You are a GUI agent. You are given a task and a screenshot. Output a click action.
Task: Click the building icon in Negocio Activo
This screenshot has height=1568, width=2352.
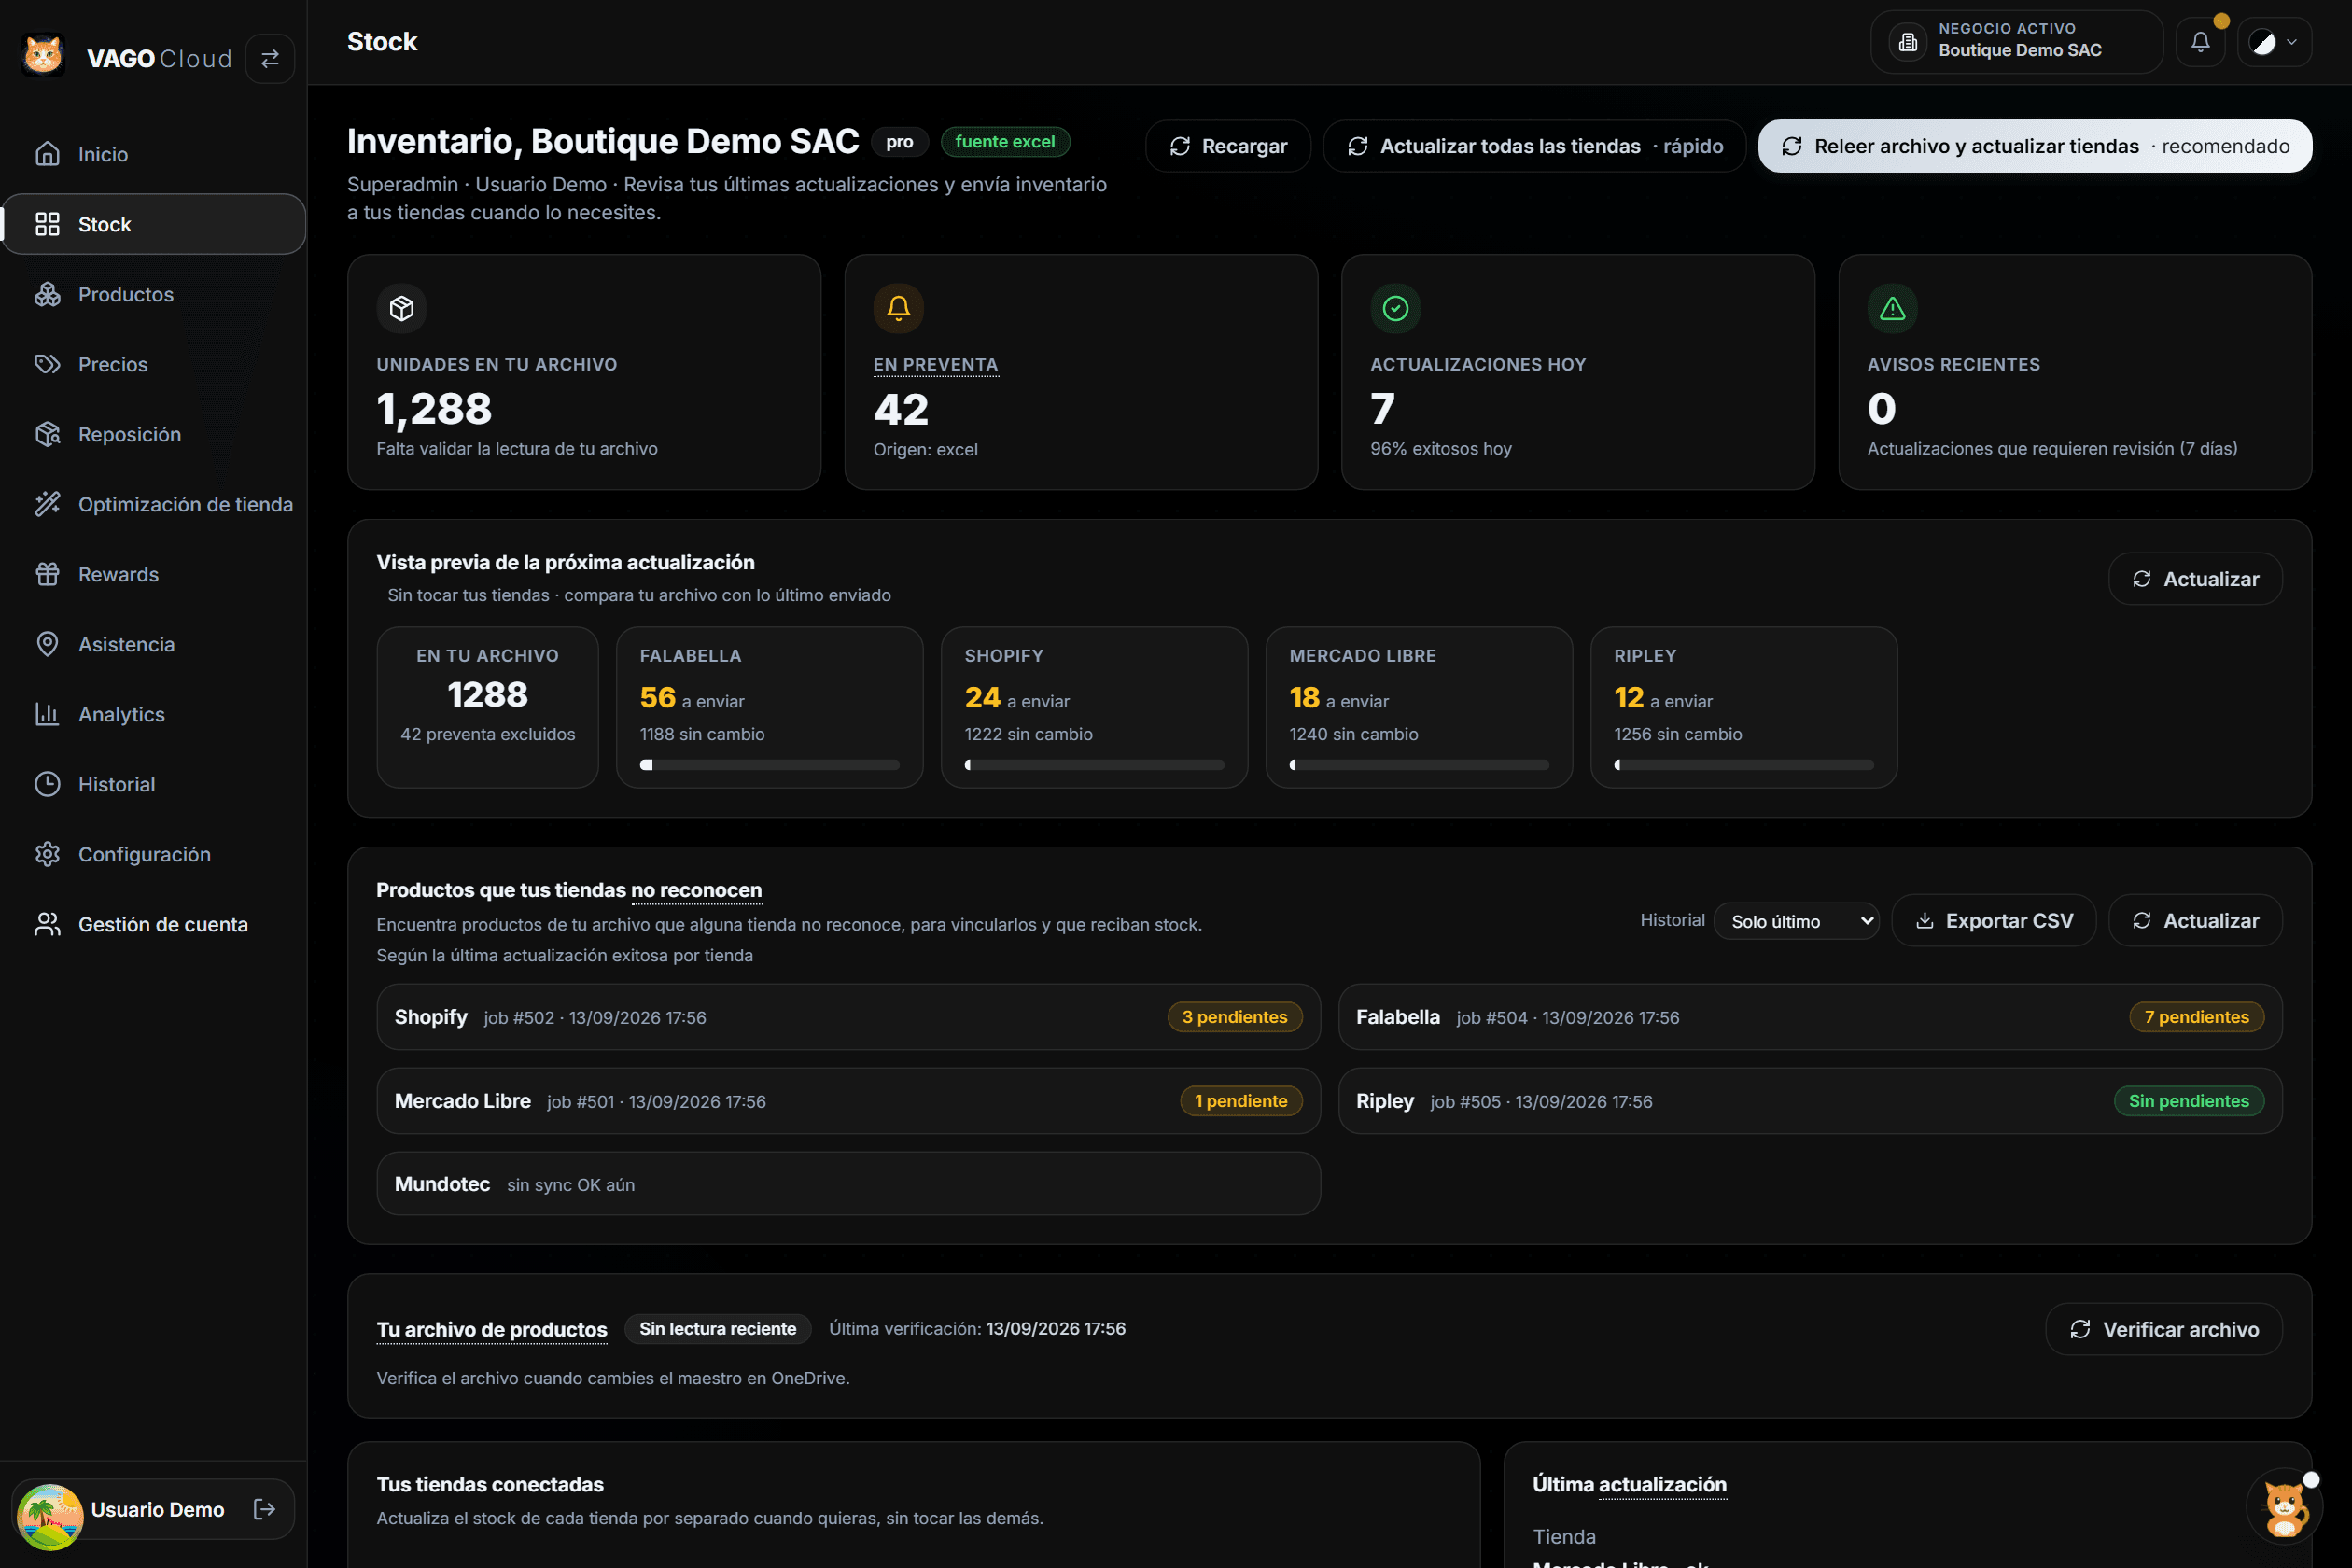1907,42
